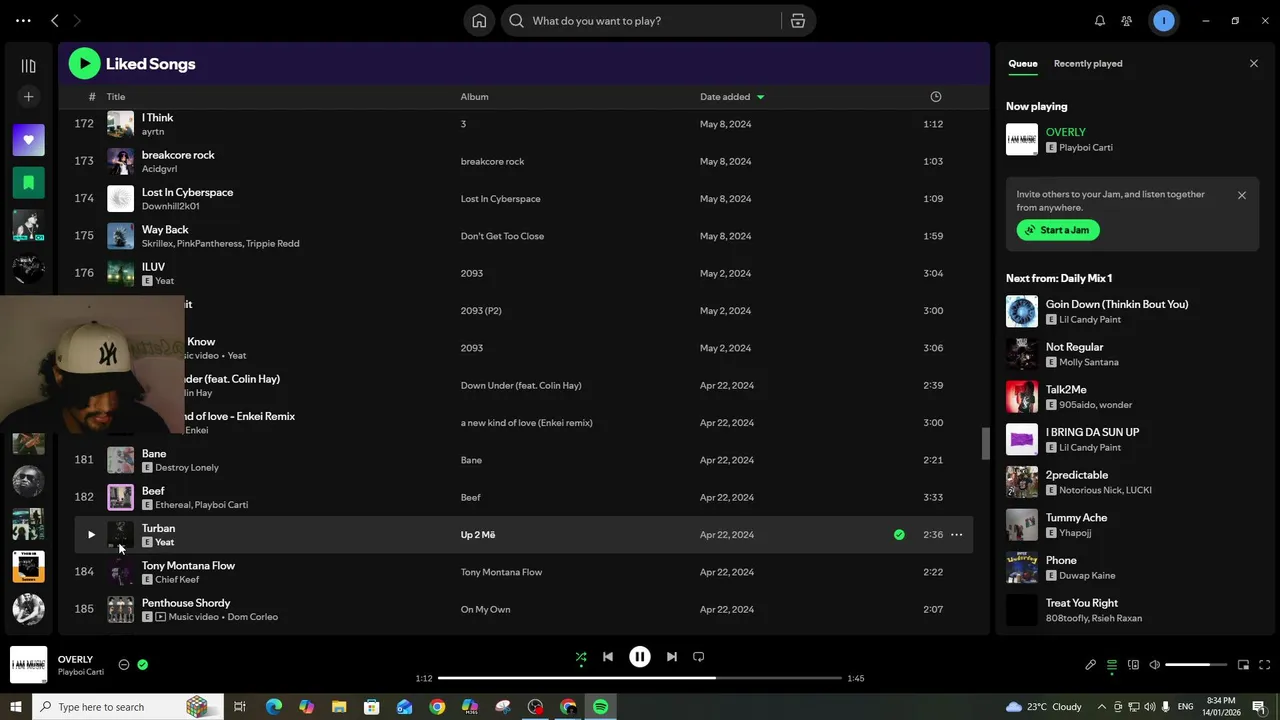Open the three-dot app menu

[23, 21]
